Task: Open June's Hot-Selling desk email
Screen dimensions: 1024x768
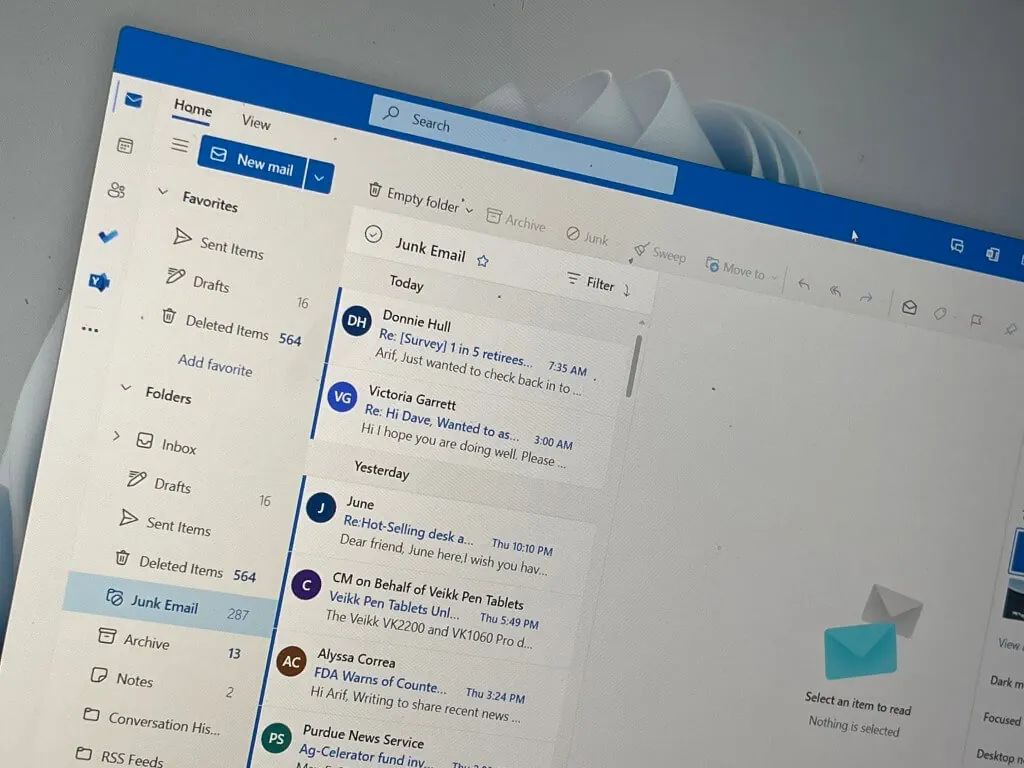Action: pos(444,539)
